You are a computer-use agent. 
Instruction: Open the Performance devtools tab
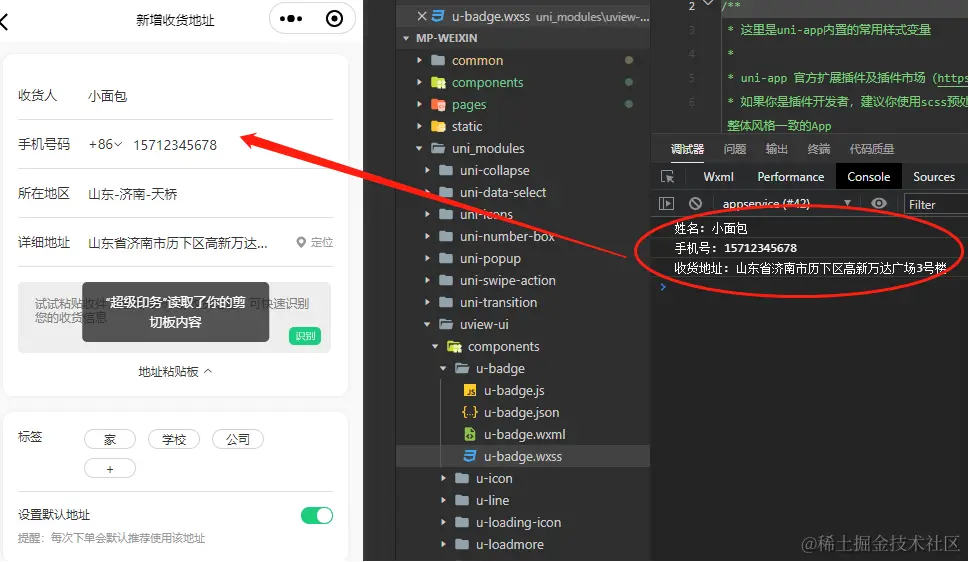coord(790,177)
